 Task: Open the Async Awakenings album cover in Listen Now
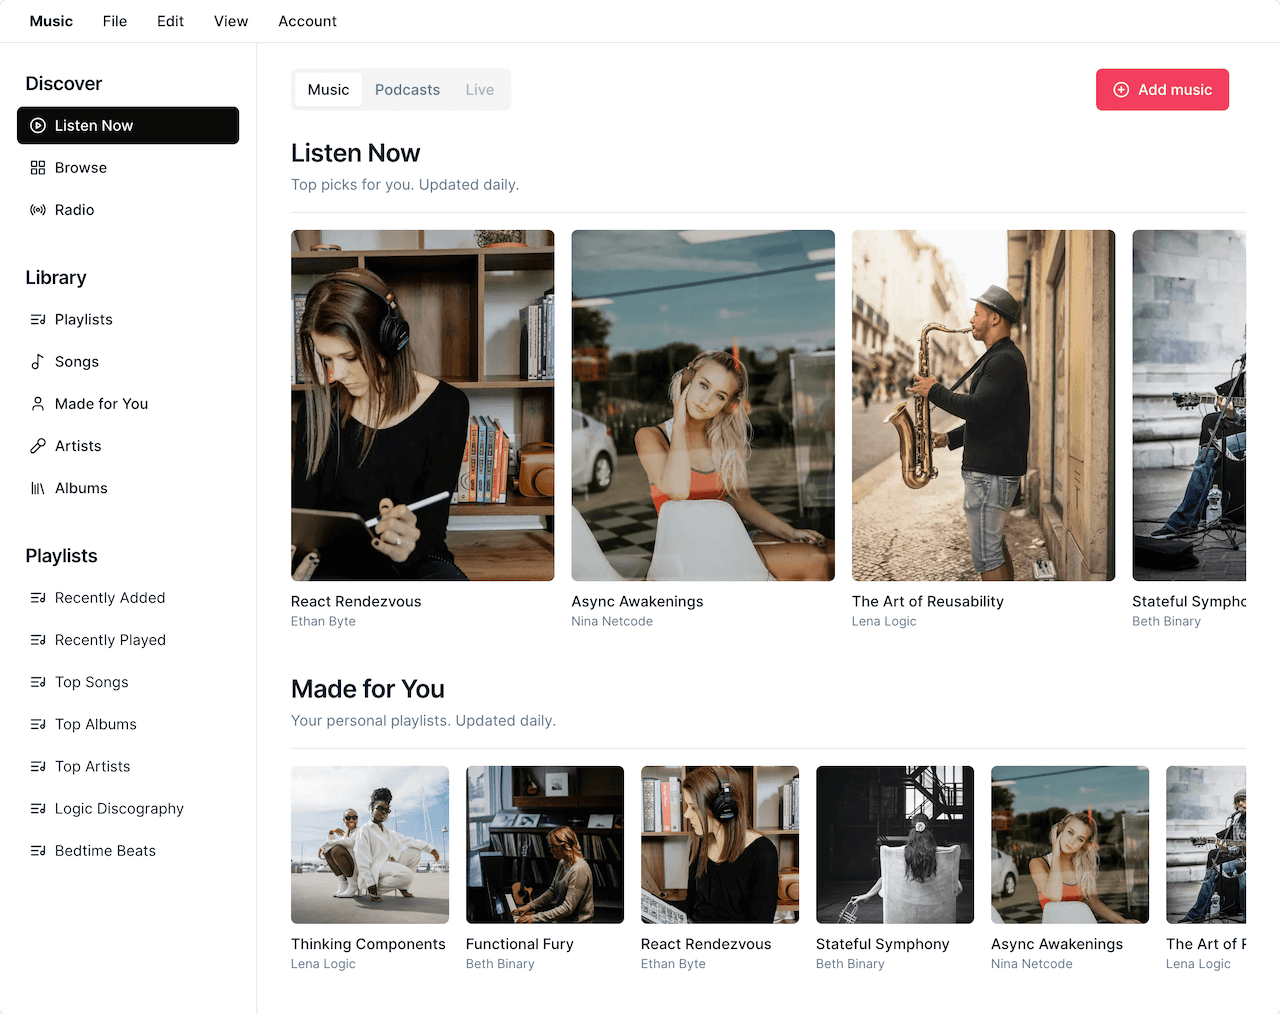[x=703, y=405]
